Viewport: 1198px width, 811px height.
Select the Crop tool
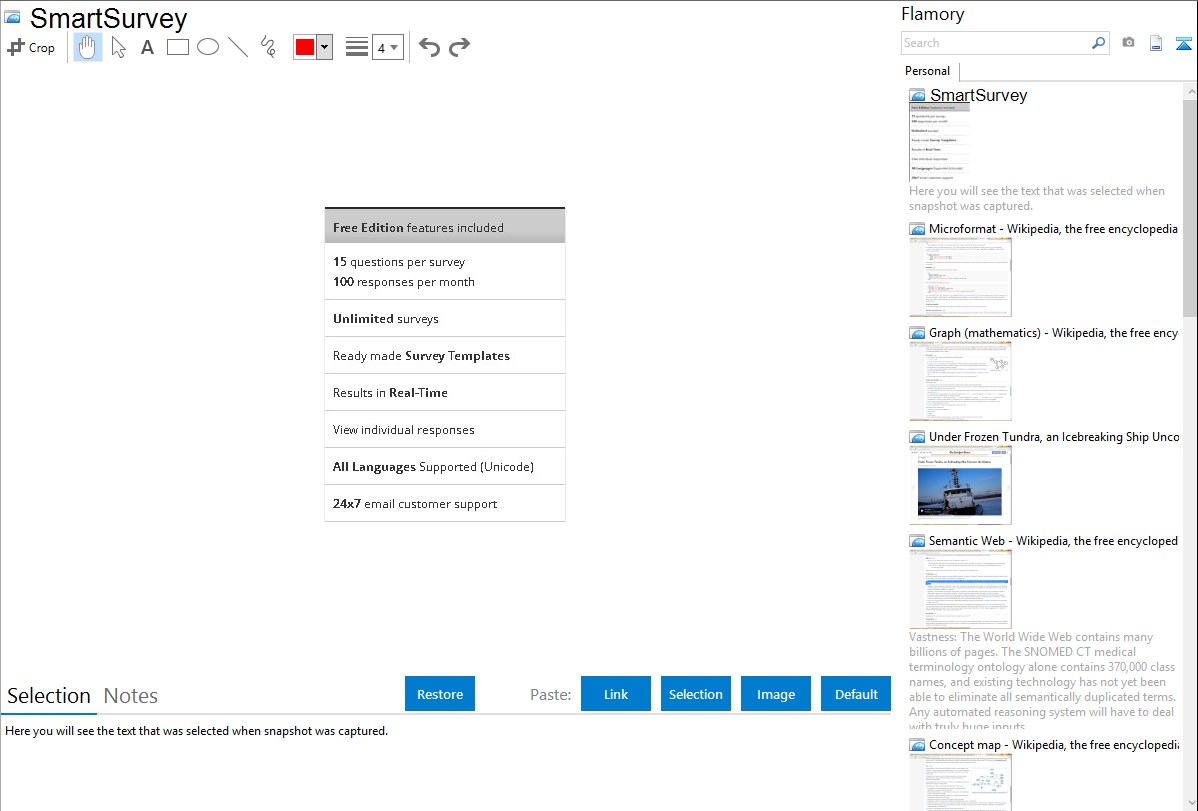click(31, 47)
